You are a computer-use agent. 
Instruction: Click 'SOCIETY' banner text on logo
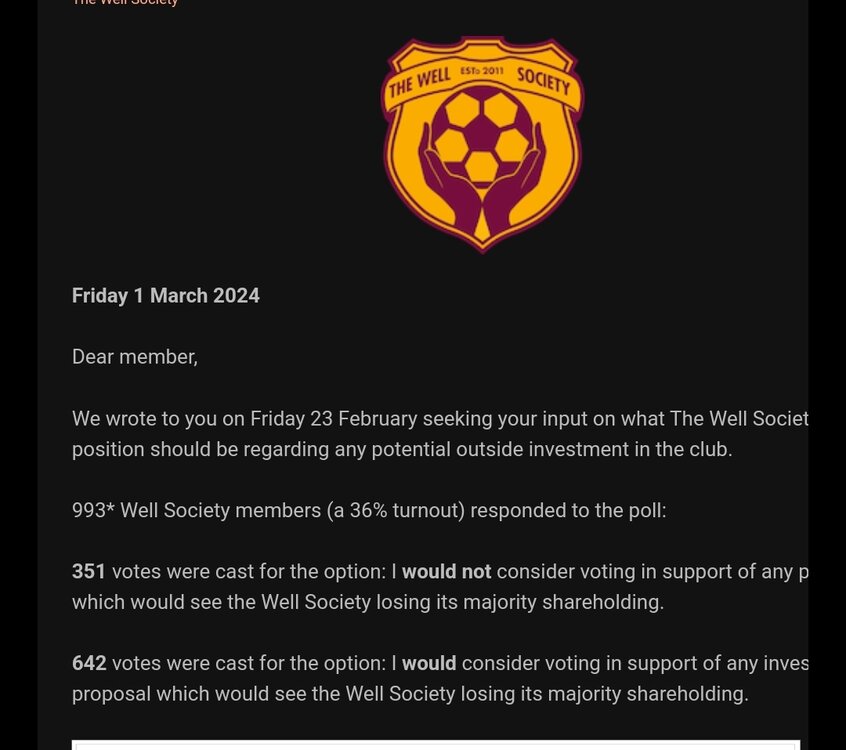[x=543, y=82]
